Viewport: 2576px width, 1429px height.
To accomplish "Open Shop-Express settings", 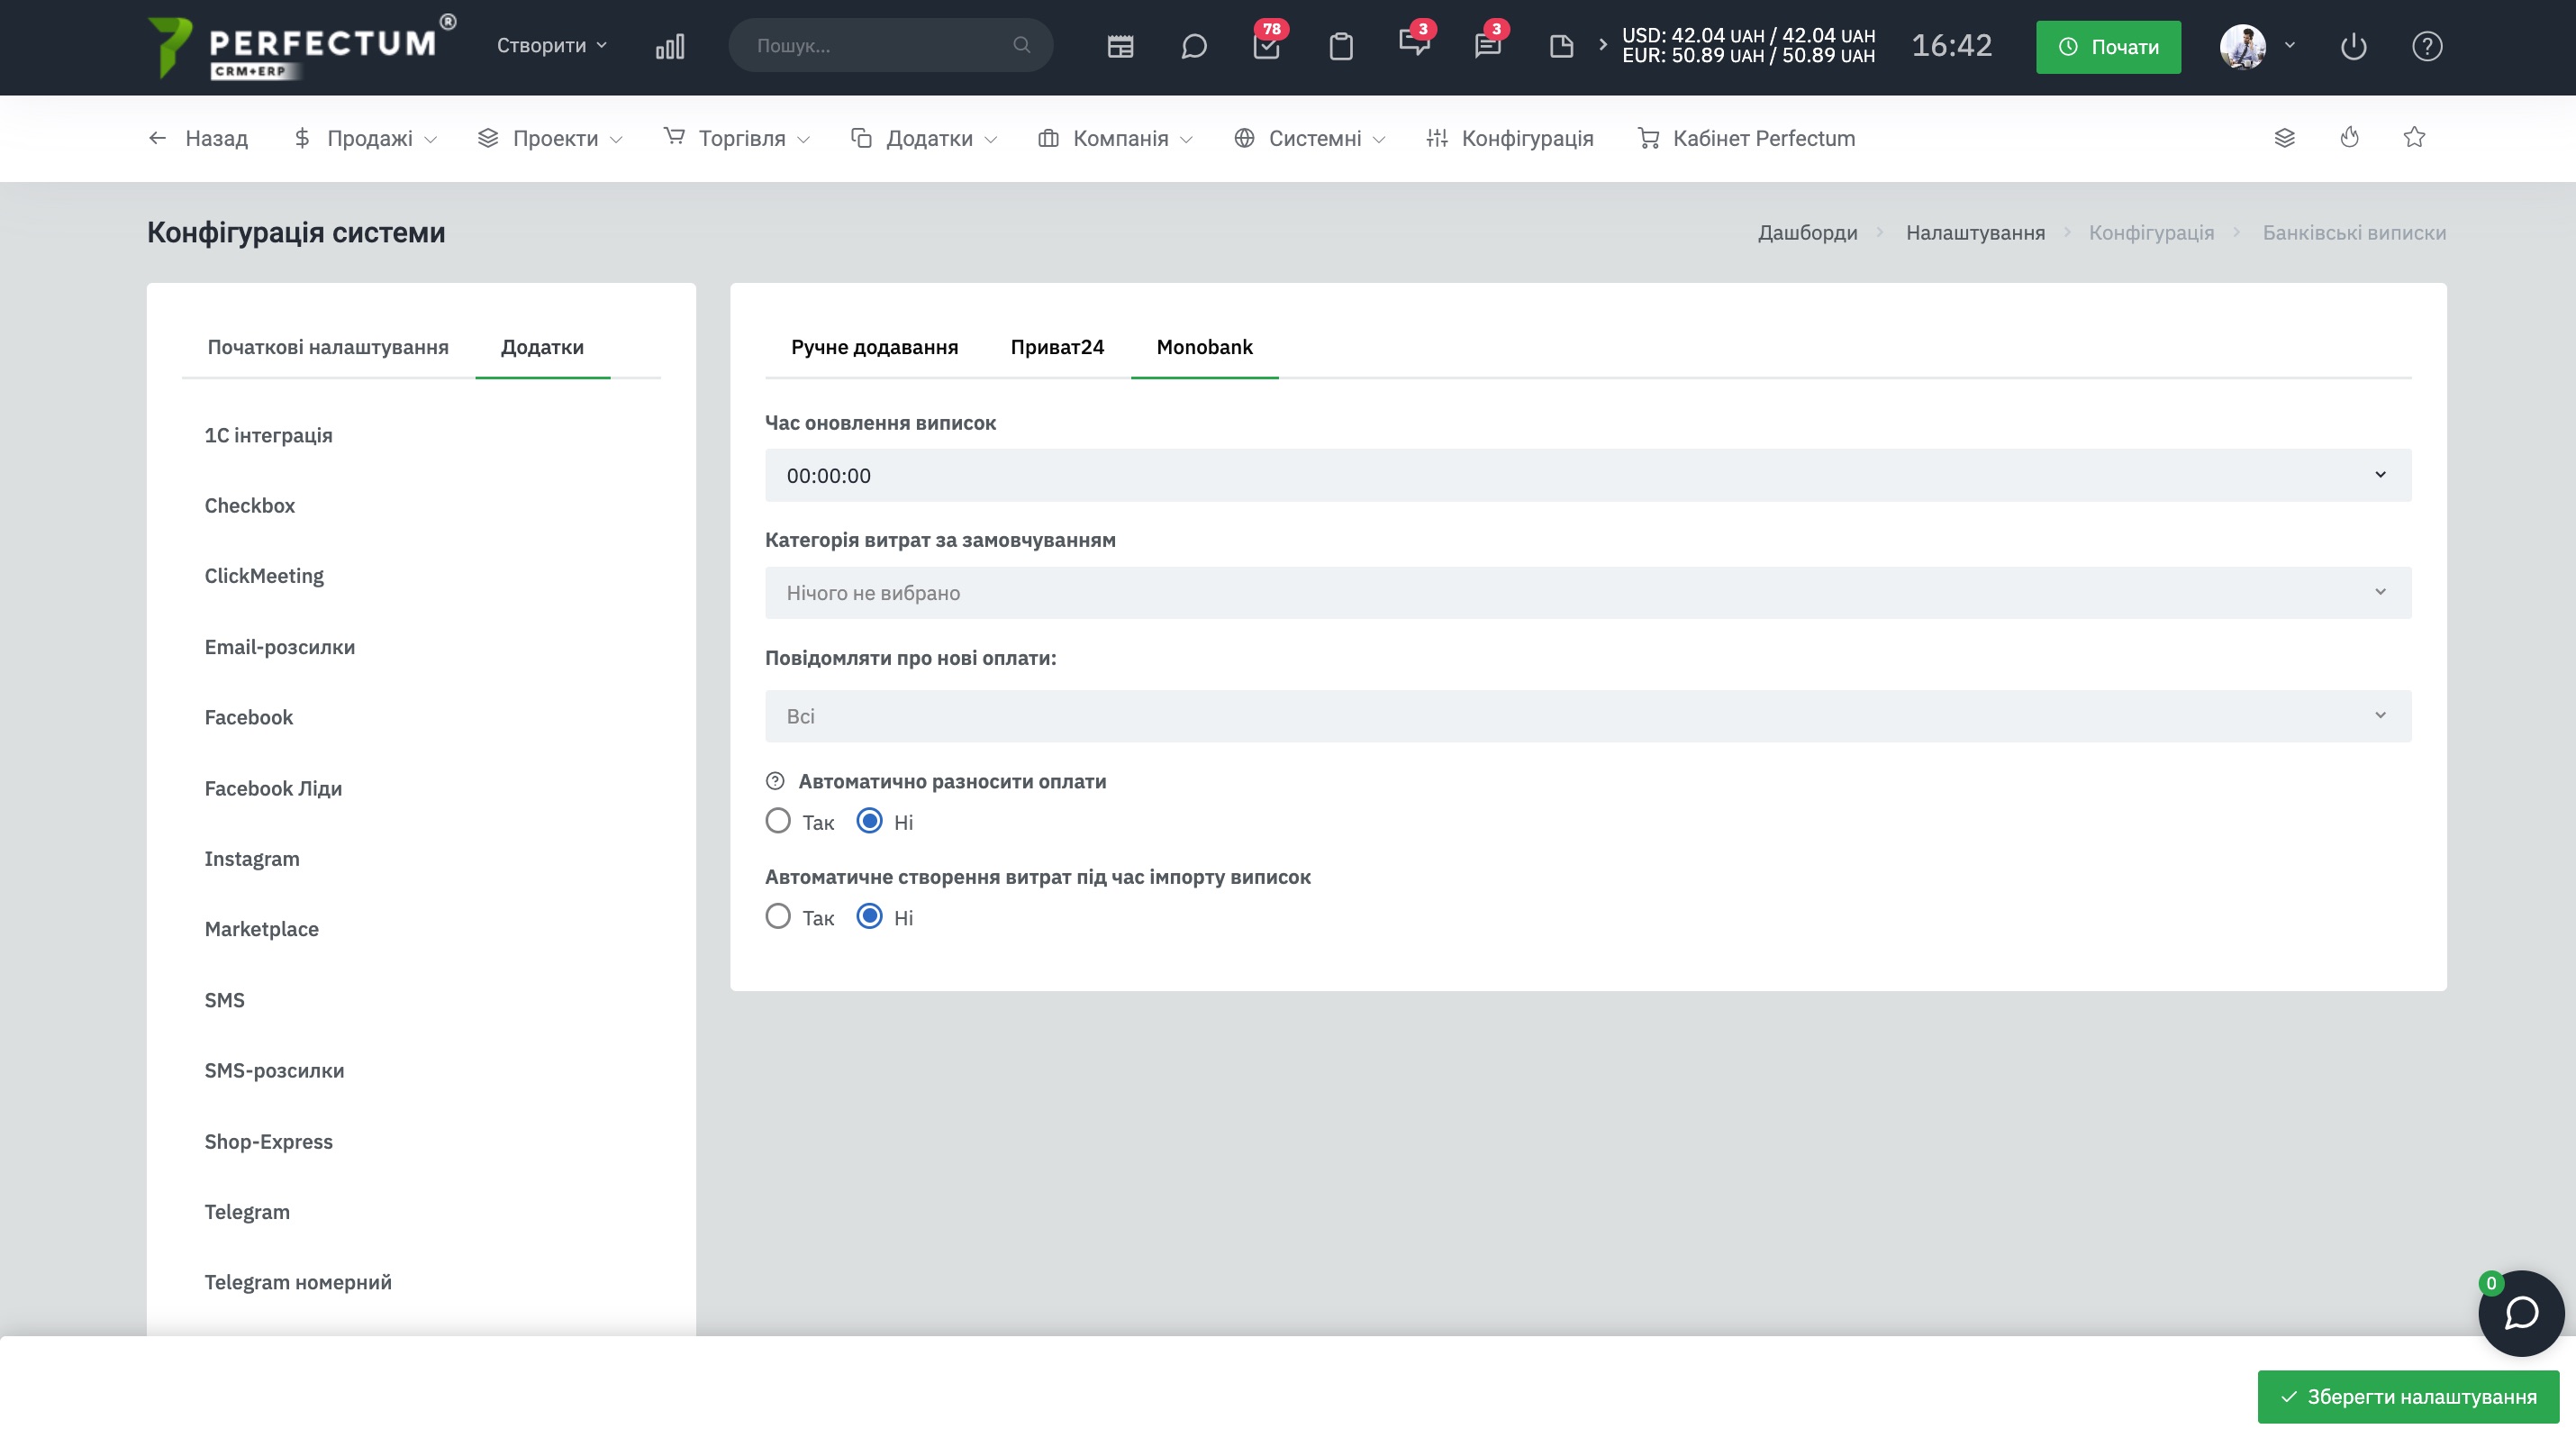I will point(268,1141).
